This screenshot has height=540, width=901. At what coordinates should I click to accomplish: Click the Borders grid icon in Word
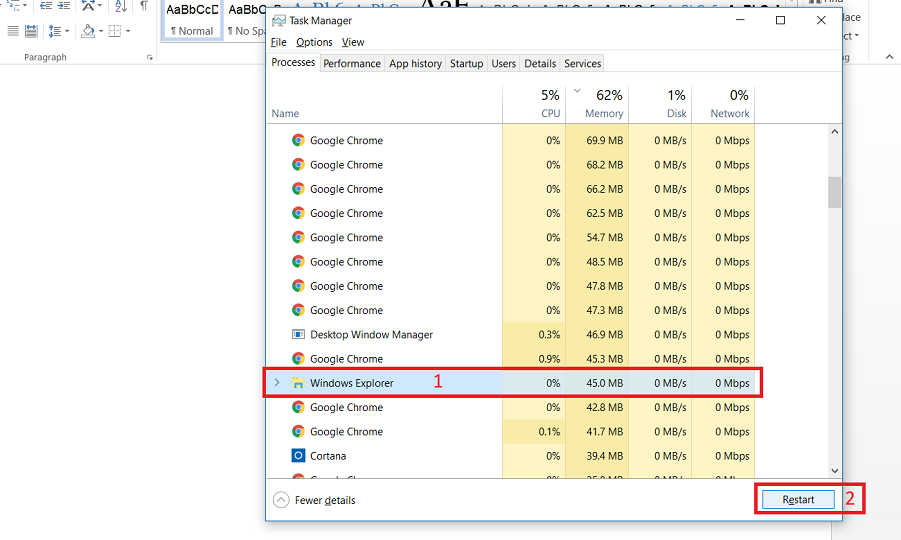coord(115,30)
